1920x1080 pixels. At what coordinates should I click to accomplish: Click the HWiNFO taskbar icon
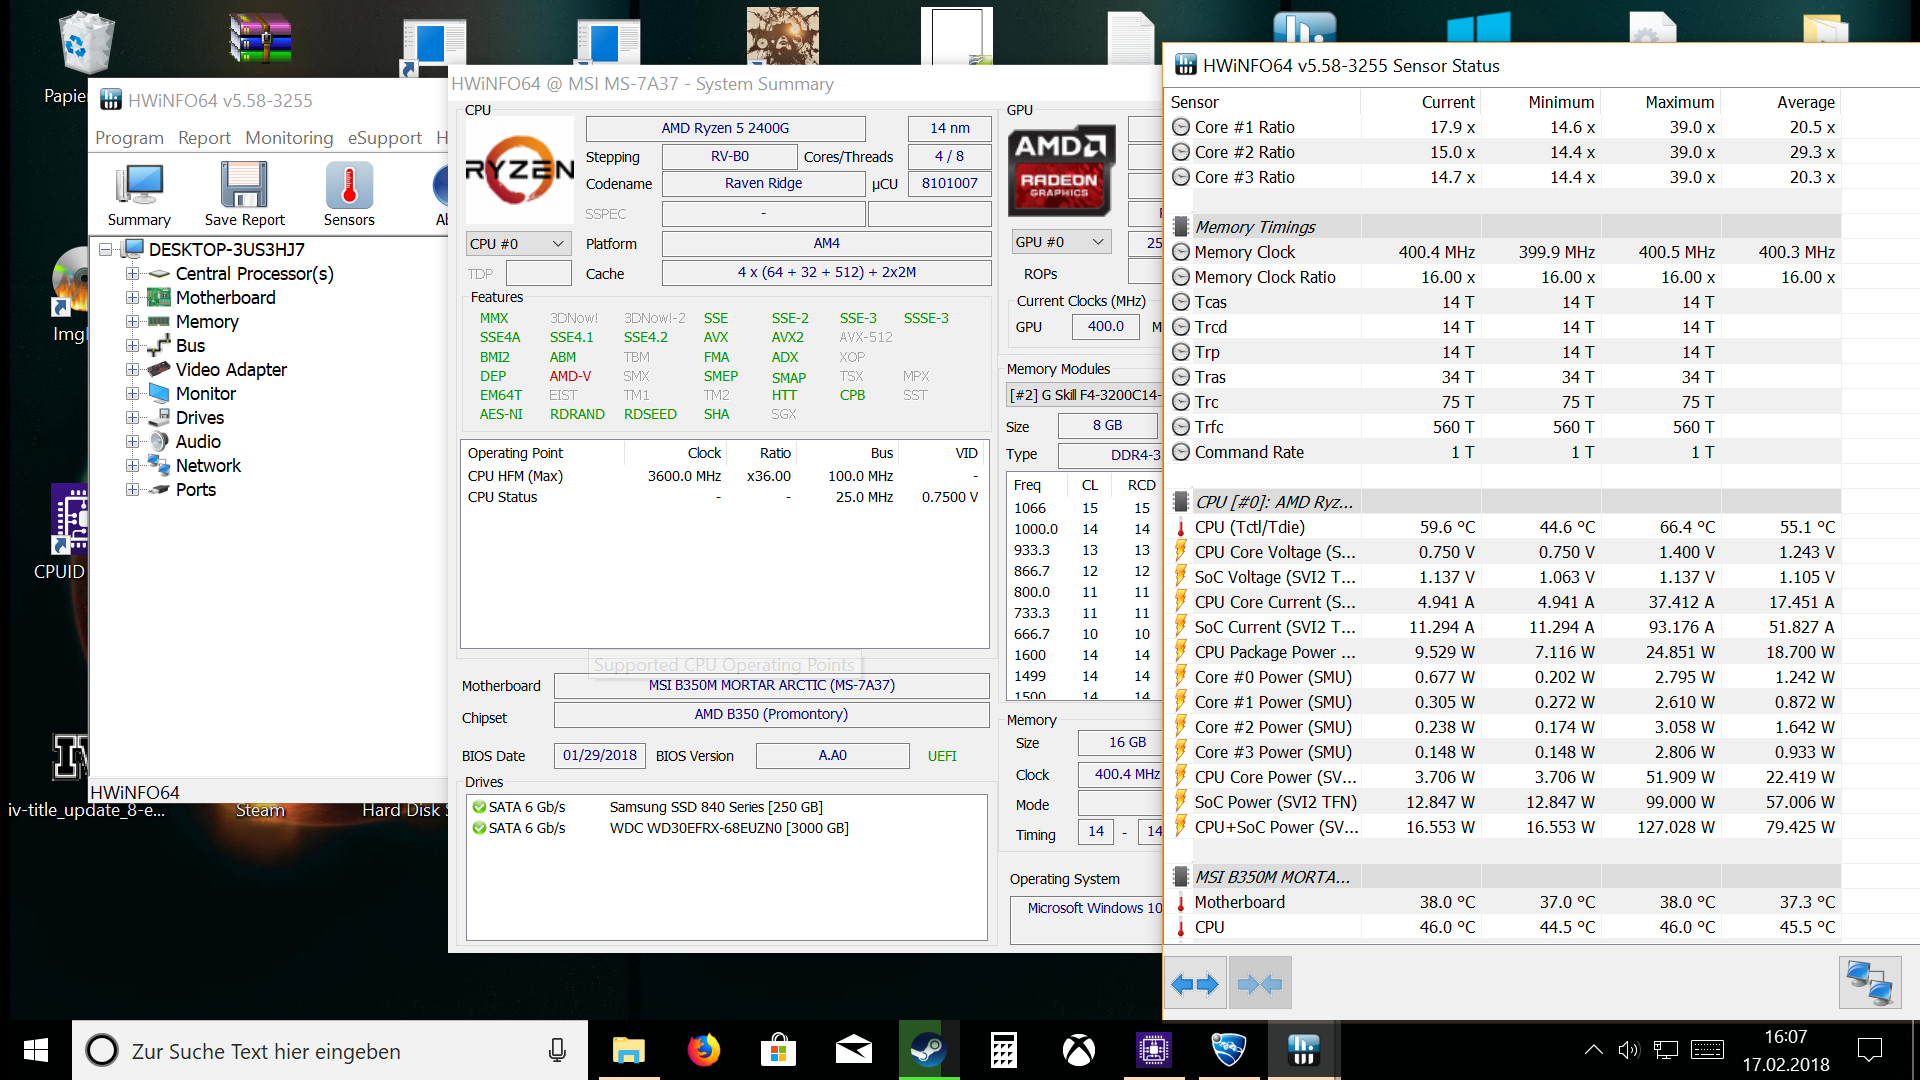pyautogui.click(x=1303, y=1050)
